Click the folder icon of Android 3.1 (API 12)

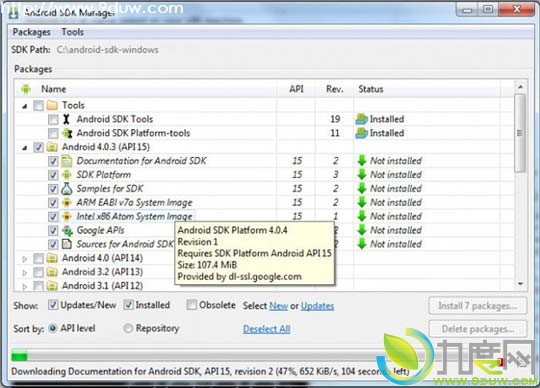(52, 285)
